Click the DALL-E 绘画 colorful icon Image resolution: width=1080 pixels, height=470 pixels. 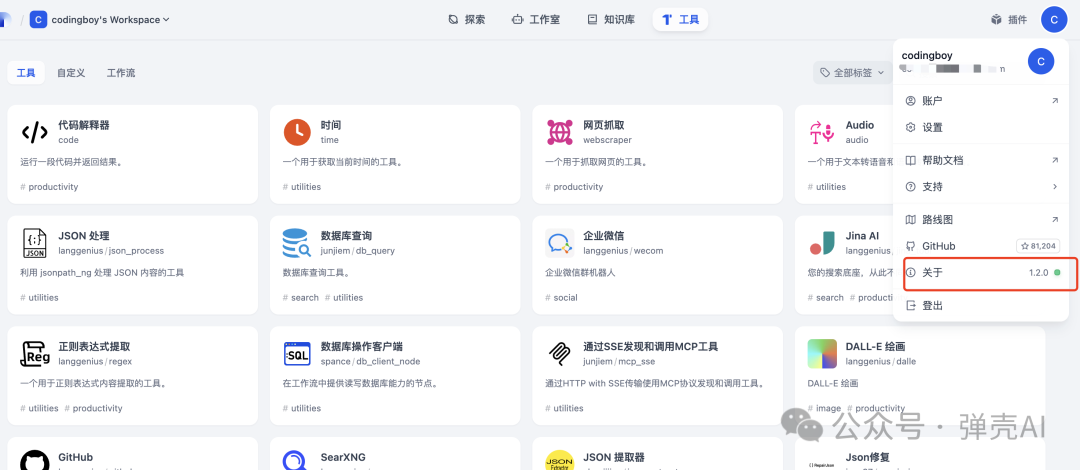coord(822,354)
